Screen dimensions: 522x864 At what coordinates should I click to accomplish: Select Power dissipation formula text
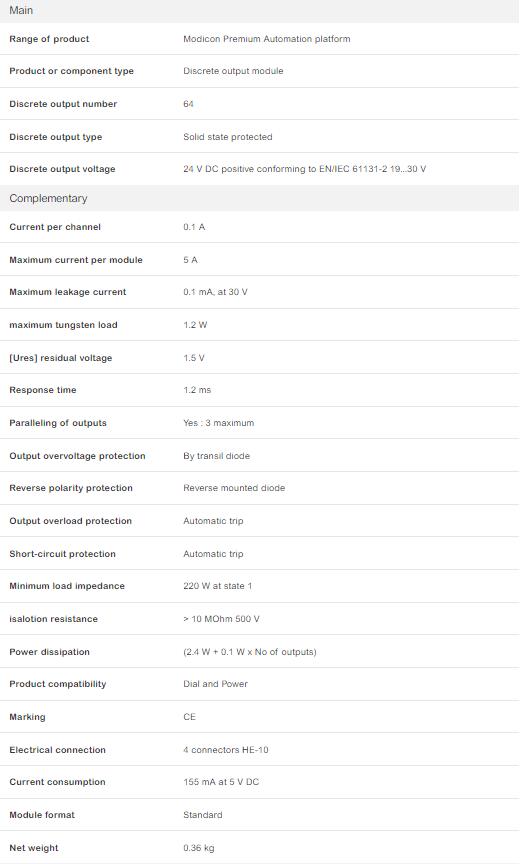tap(250, 652)
